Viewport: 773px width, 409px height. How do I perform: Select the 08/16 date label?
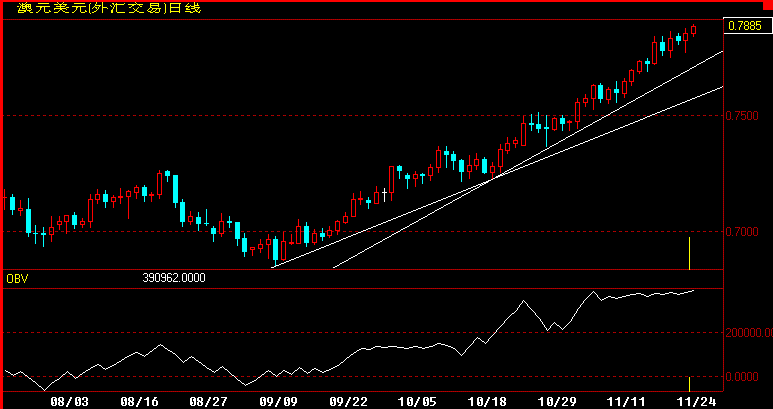coord(140,402)
